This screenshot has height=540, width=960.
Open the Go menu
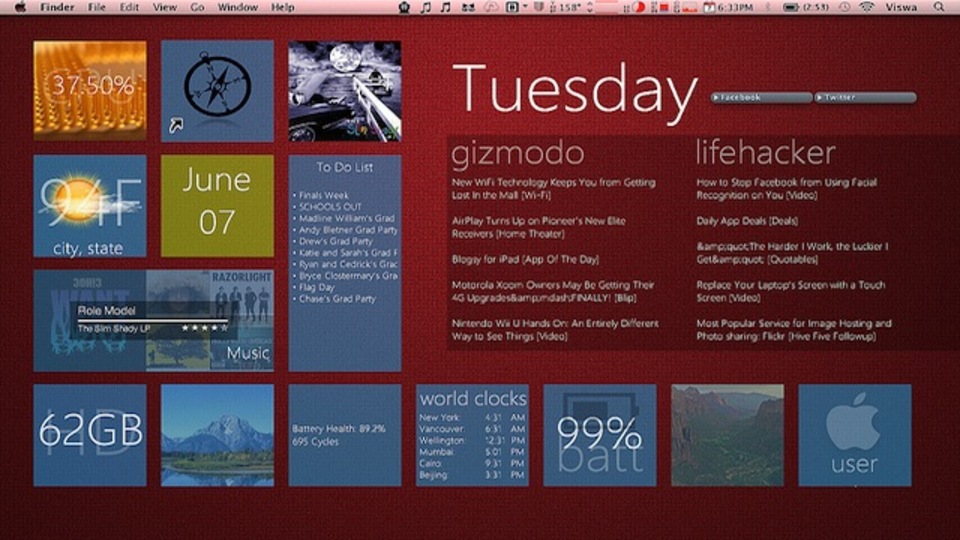click(197, 7)
